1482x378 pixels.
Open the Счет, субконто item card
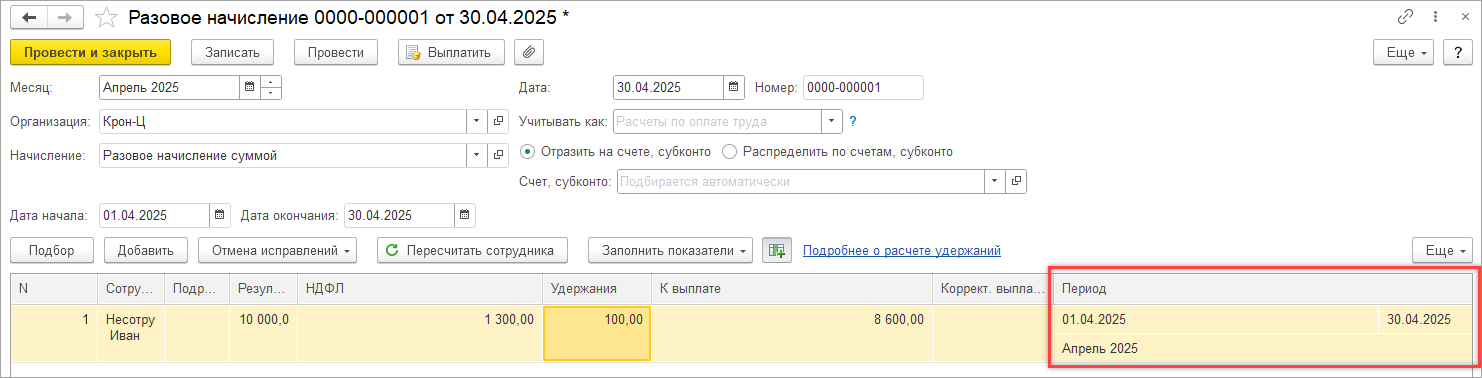[1016, 182]
